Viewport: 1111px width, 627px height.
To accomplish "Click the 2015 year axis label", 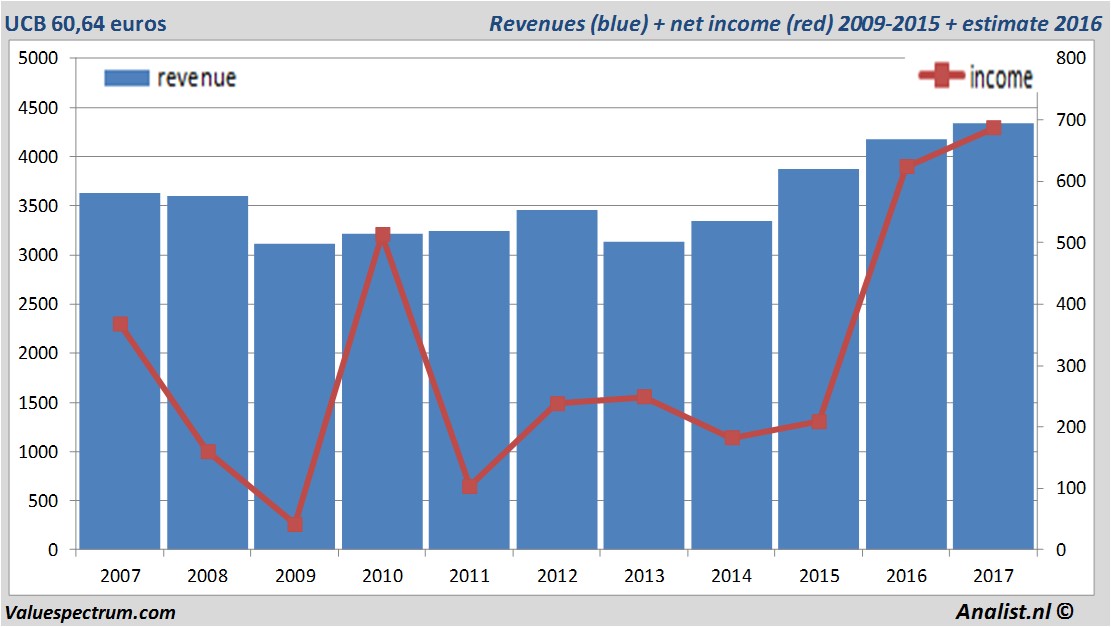I will tap(819, 576).
